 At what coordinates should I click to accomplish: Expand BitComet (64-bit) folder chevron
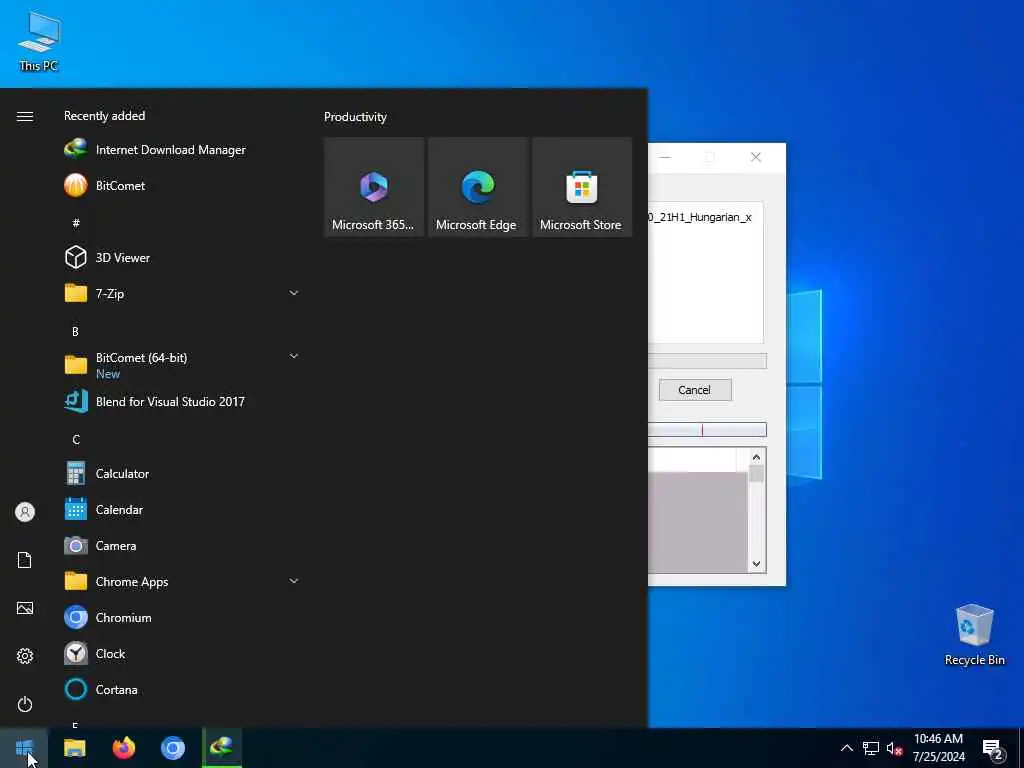coord(294,356)
